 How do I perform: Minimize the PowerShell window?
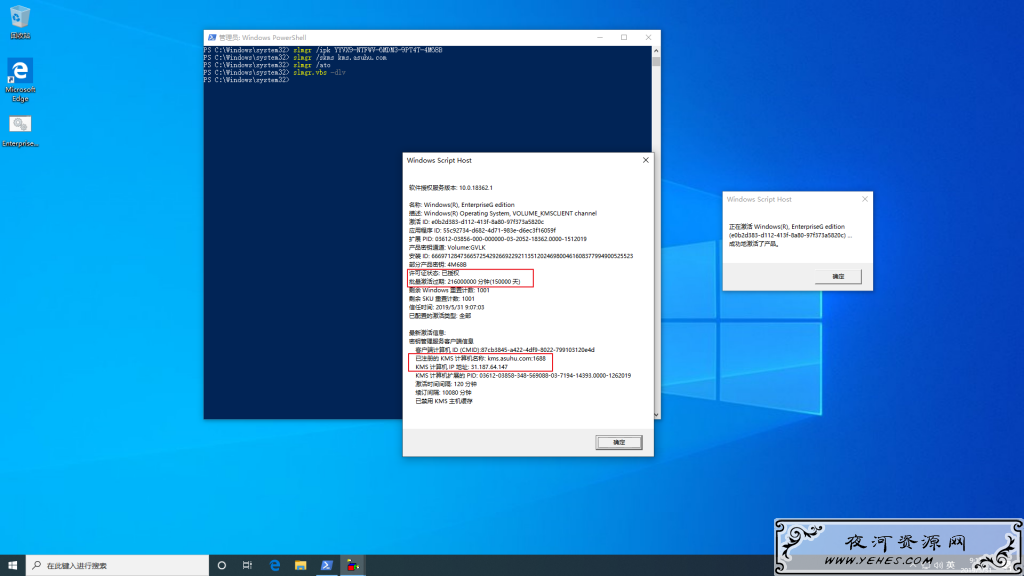(600, 38)
